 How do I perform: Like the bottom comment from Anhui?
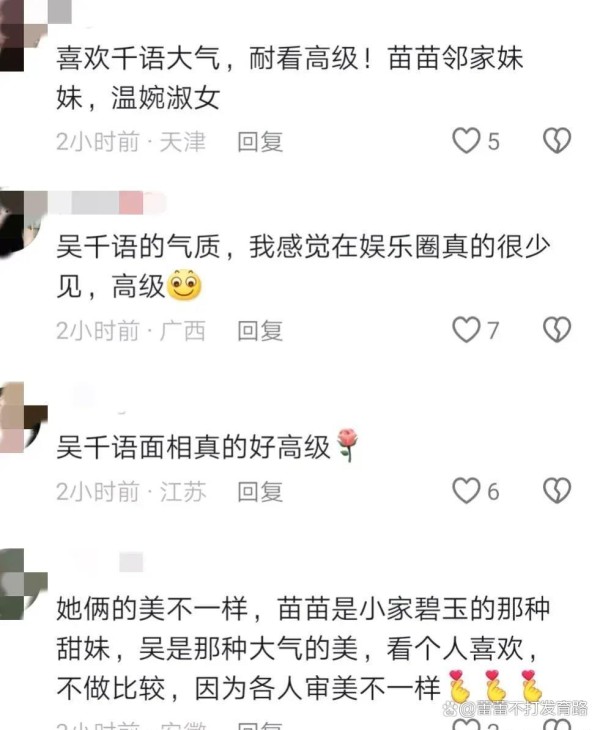point(466,725)
